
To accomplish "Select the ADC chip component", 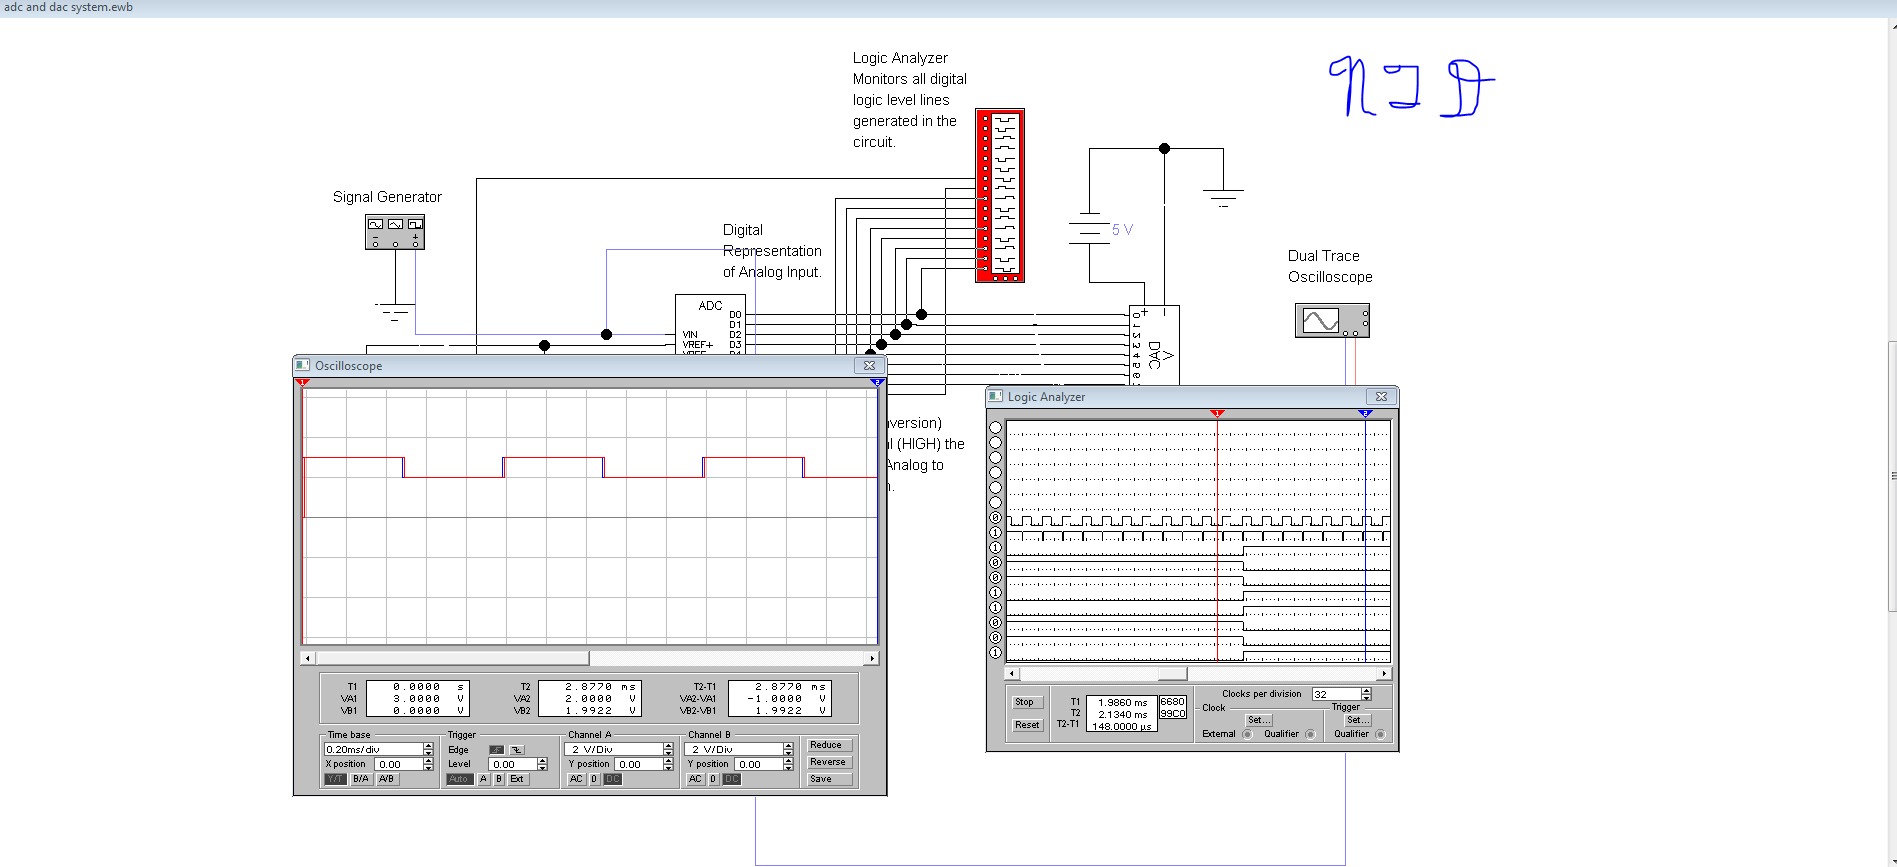I will (x=710, y=324).
